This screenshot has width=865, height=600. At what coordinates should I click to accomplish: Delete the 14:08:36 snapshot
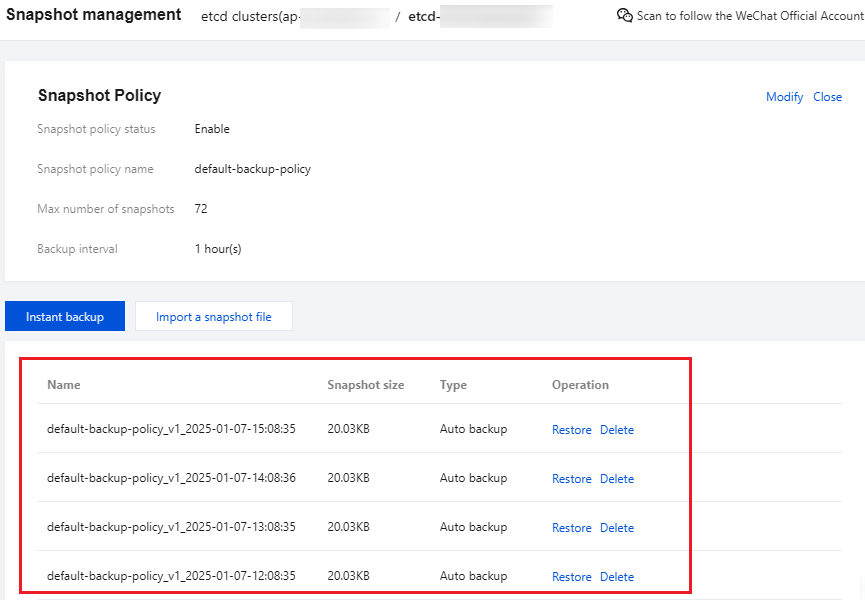616,479
